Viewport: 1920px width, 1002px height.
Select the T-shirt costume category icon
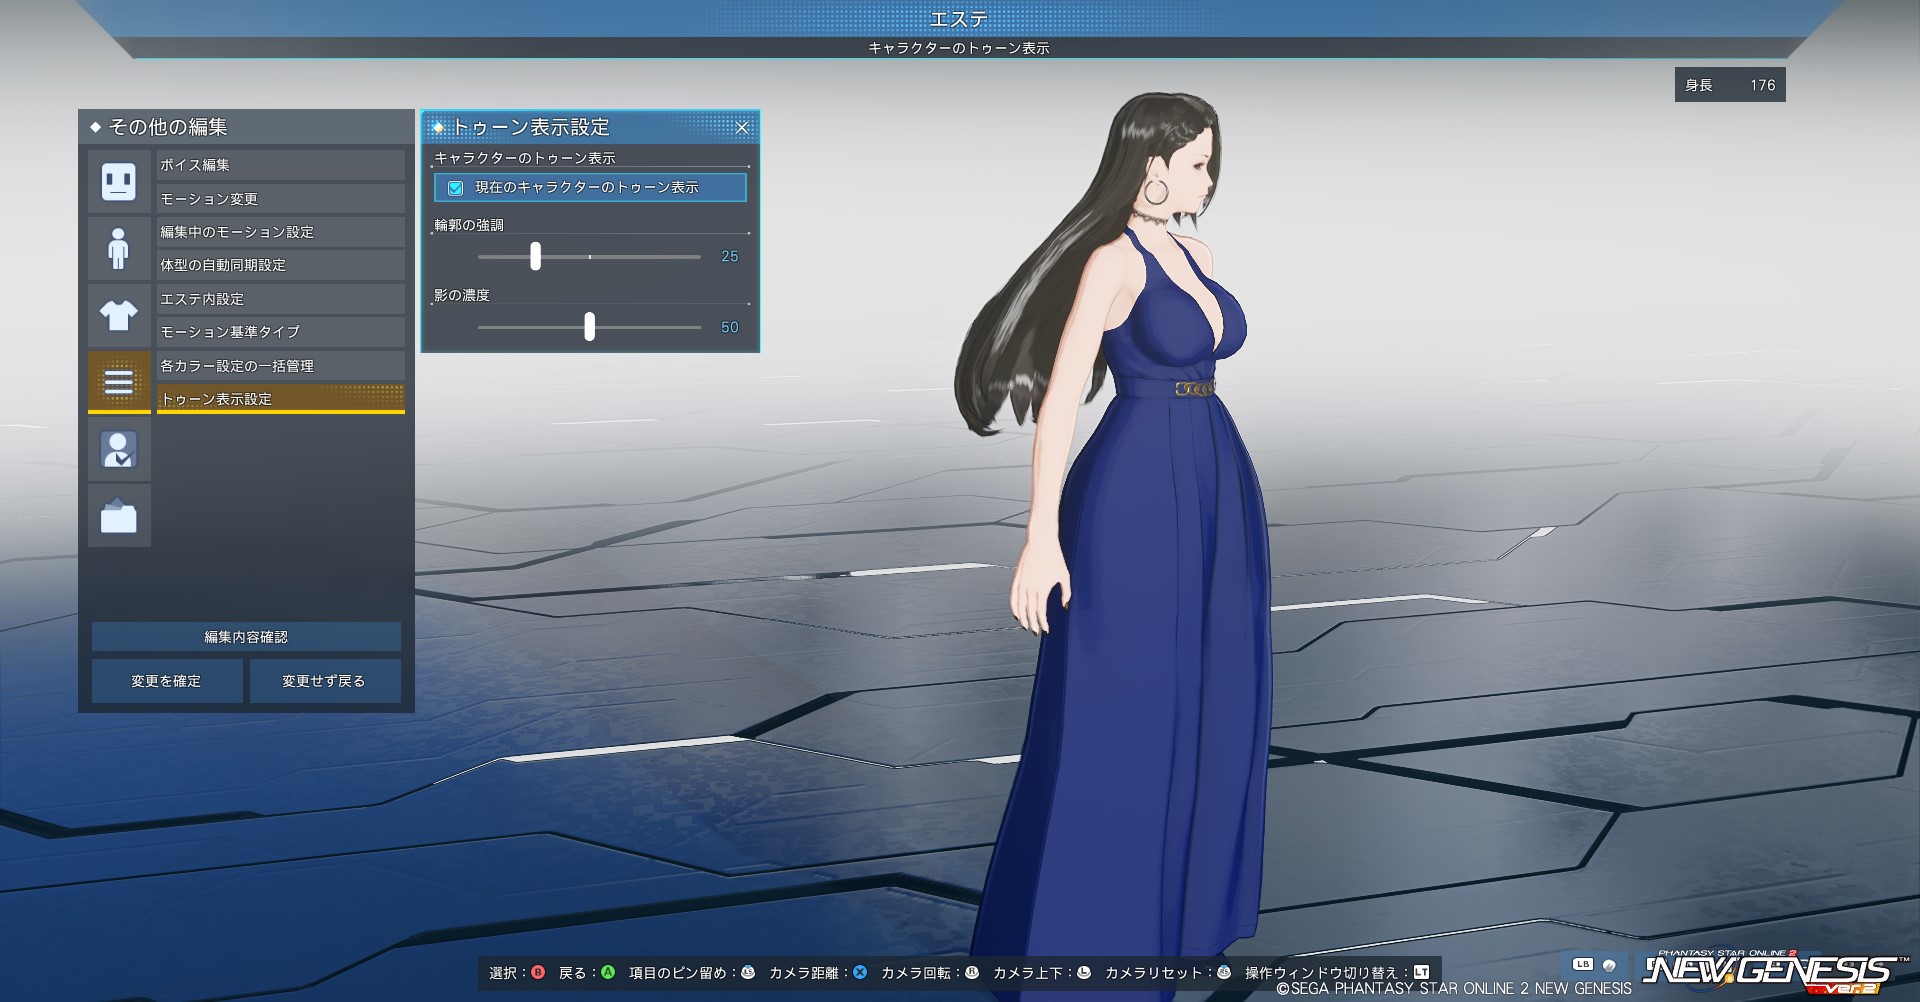(x=119, y=315)
